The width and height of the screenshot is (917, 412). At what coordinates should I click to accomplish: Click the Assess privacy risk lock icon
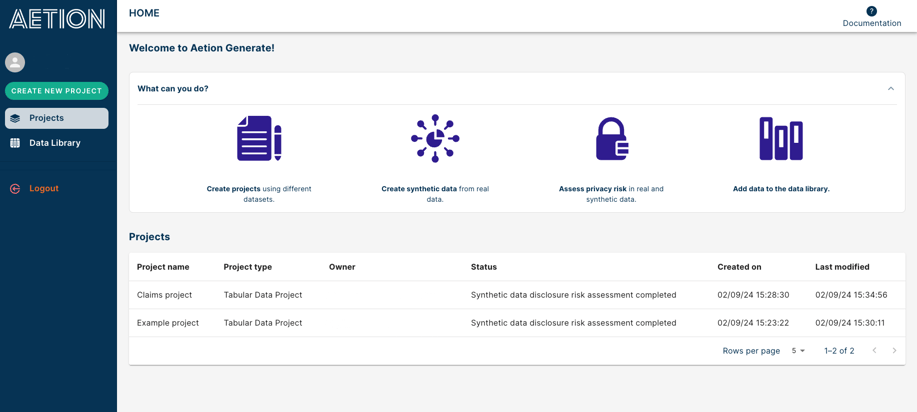pyautogui.click(x=611, y=139)
